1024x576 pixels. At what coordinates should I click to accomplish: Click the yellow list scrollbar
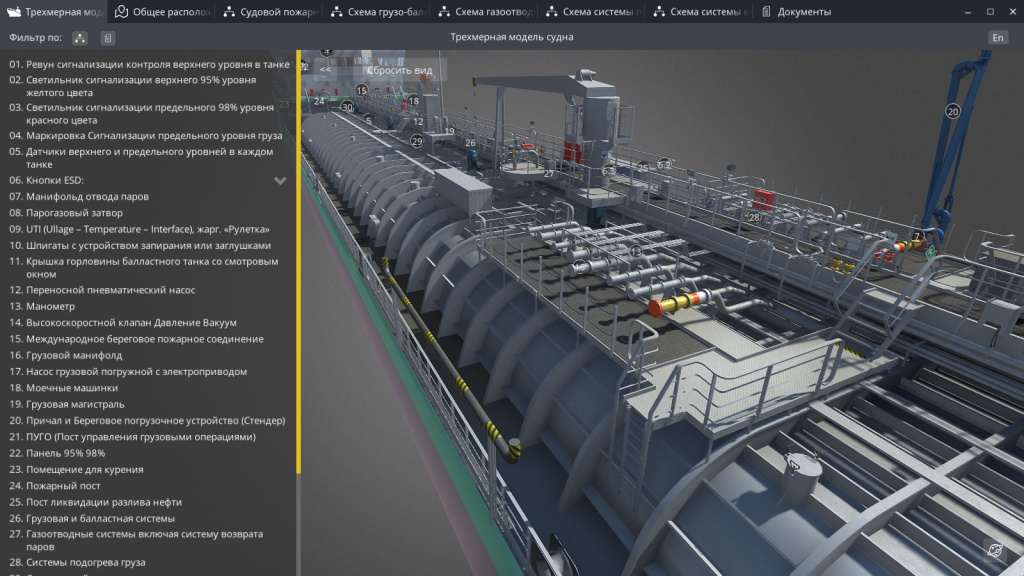tap(298, 261)
